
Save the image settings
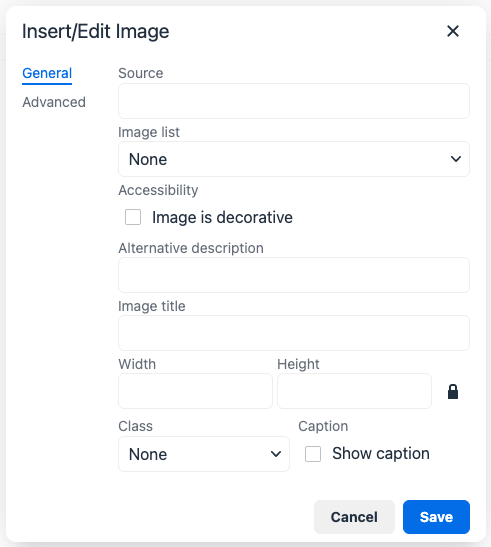tap(436, 517)
